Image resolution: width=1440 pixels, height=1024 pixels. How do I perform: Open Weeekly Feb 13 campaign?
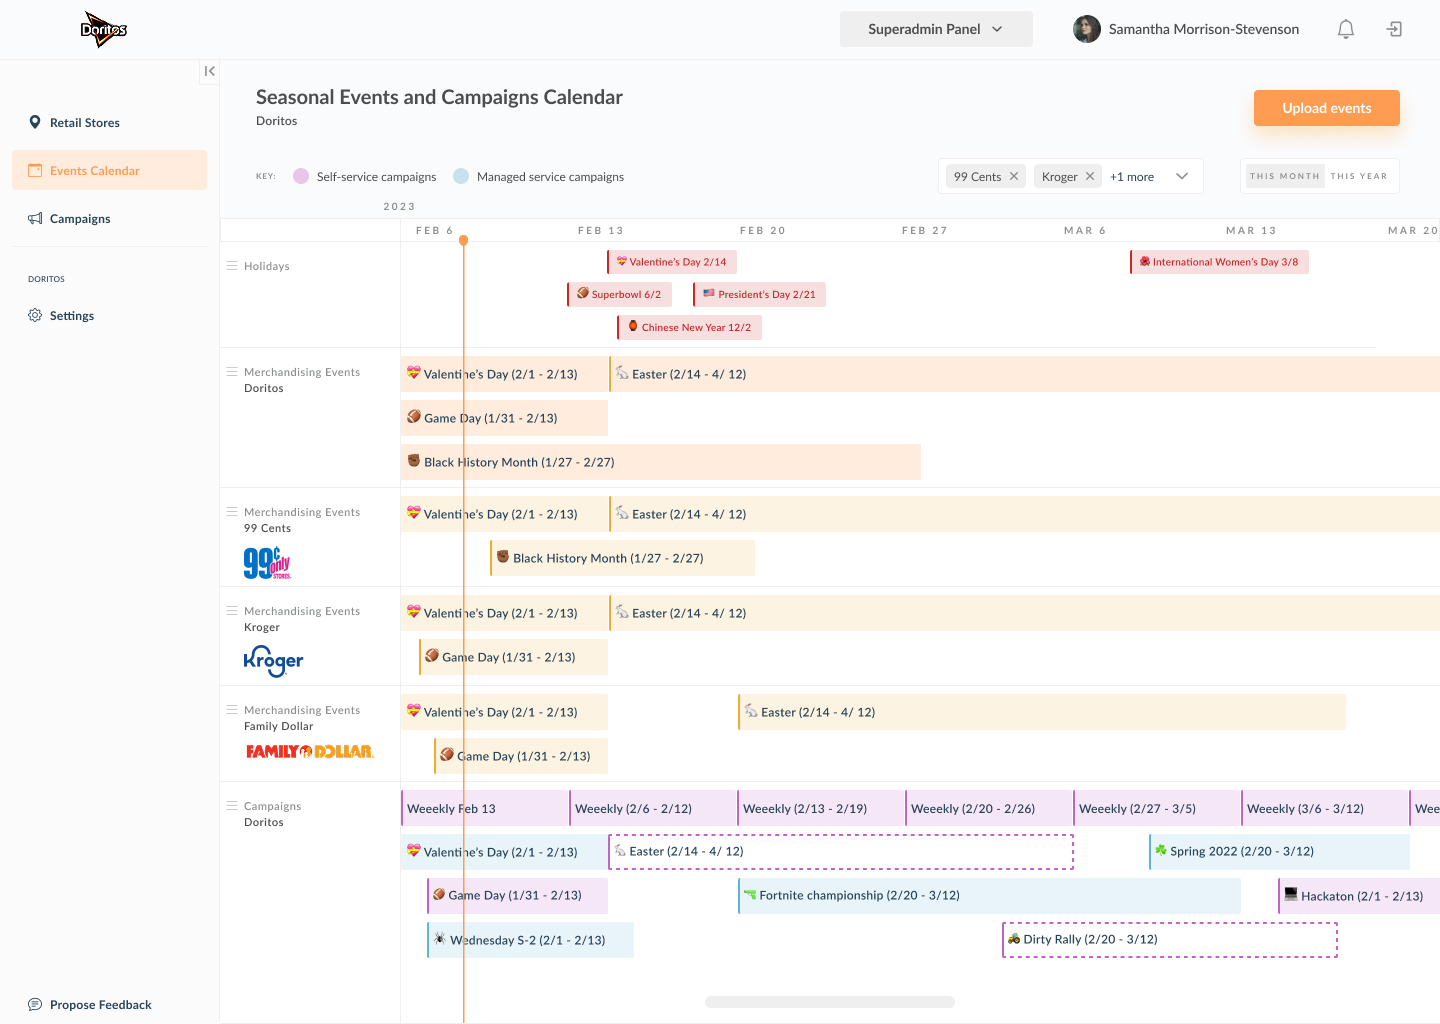[485, 809]
